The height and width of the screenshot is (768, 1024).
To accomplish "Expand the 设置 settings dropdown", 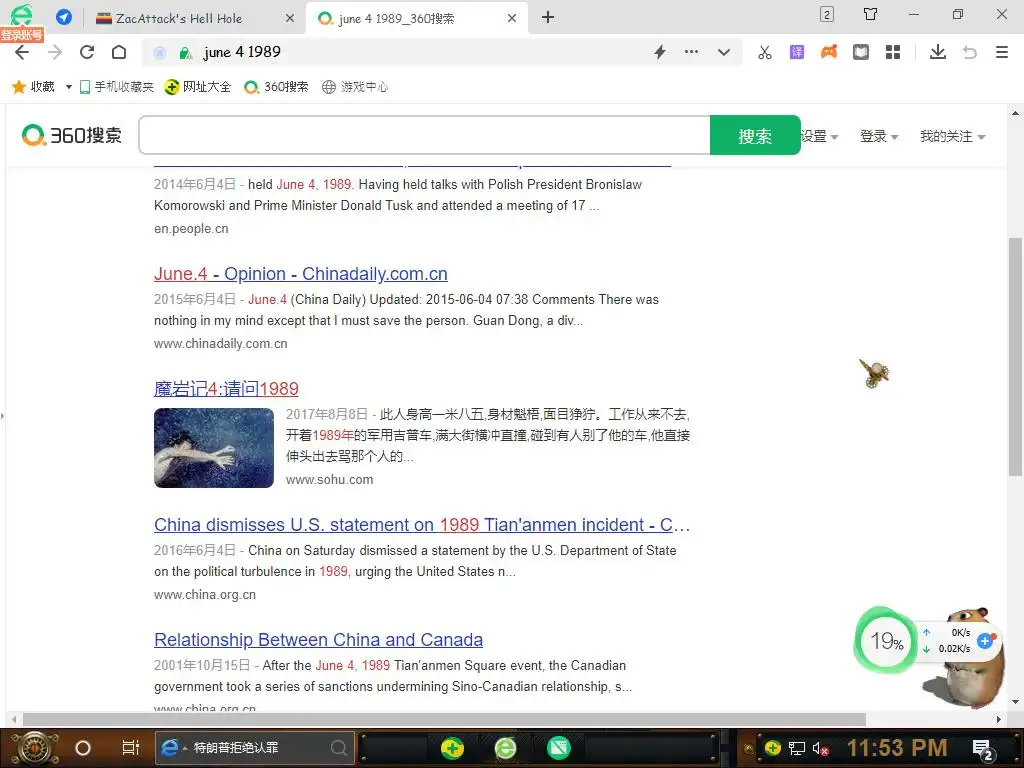I will tap(820, 136).
